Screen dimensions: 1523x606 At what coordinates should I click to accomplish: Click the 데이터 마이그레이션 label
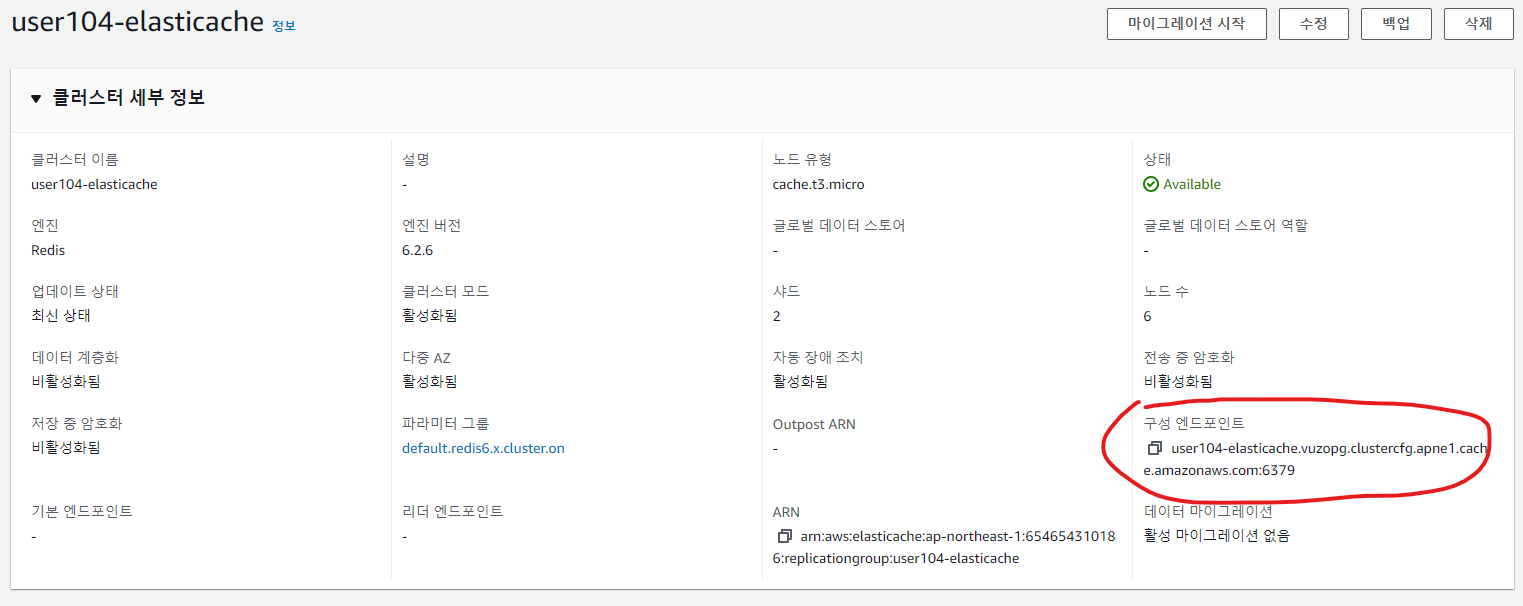pyautogui.click(x=1207, y=512)
